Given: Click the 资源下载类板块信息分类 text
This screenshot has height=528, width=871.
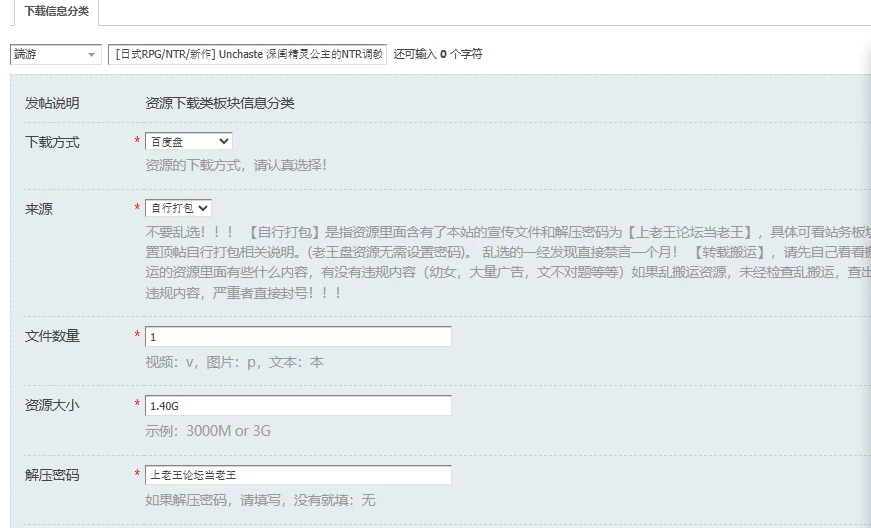Looking at the screenshot, I should [x=220, y=103].
